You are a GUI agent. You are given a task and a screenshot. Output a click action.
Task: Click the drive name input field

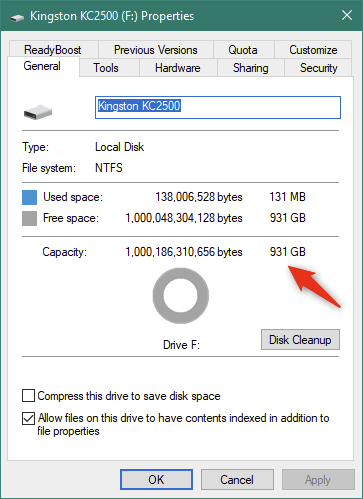pyautogui.click(x=218, y=107)
